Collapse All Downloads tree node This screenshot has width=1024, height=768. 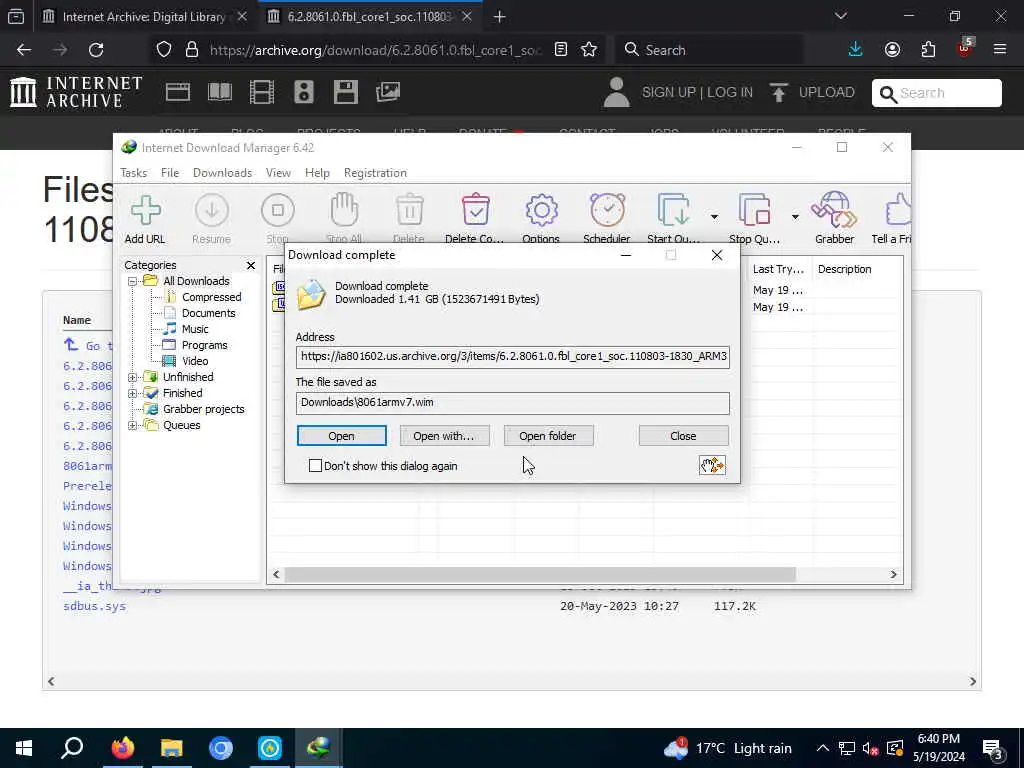coord(133,281)
